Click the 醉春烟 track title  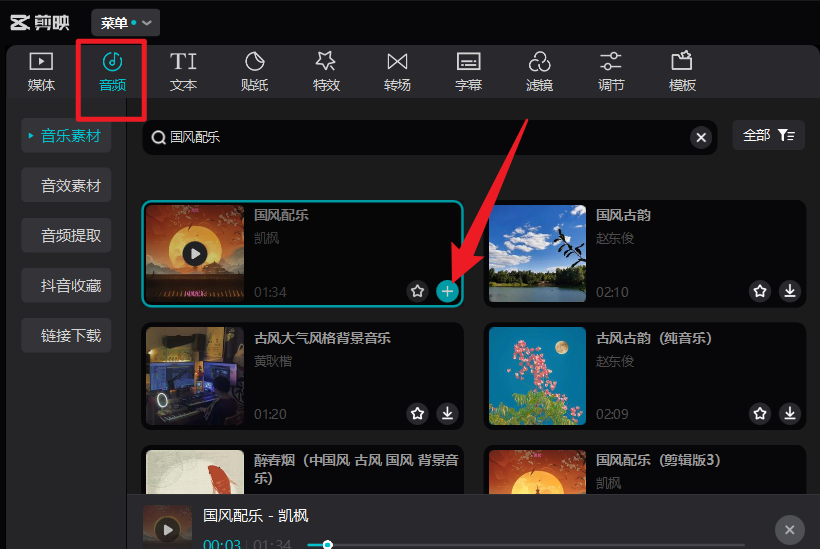point(356,469)
